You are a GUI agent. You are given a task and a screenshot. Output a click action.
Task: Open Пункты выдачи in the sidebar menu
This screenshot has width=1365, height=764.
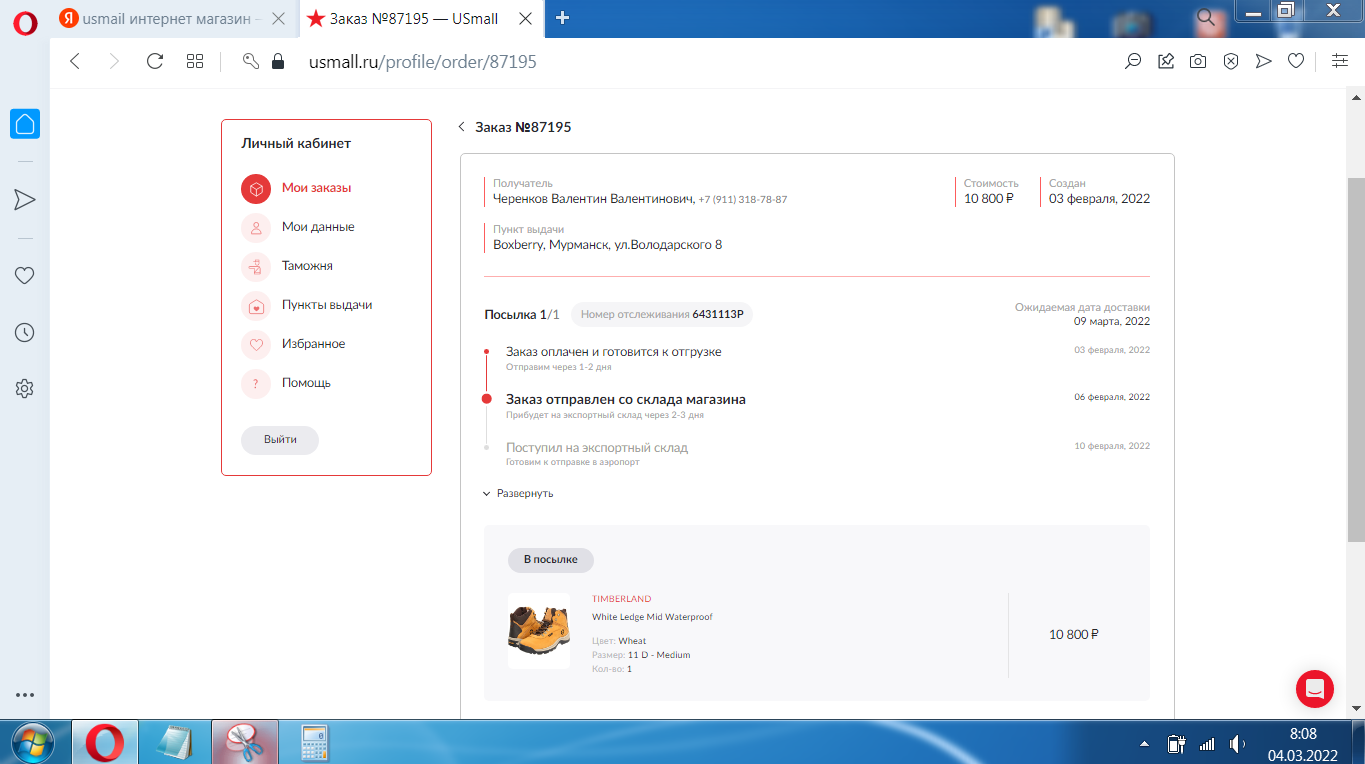[327, 305]
